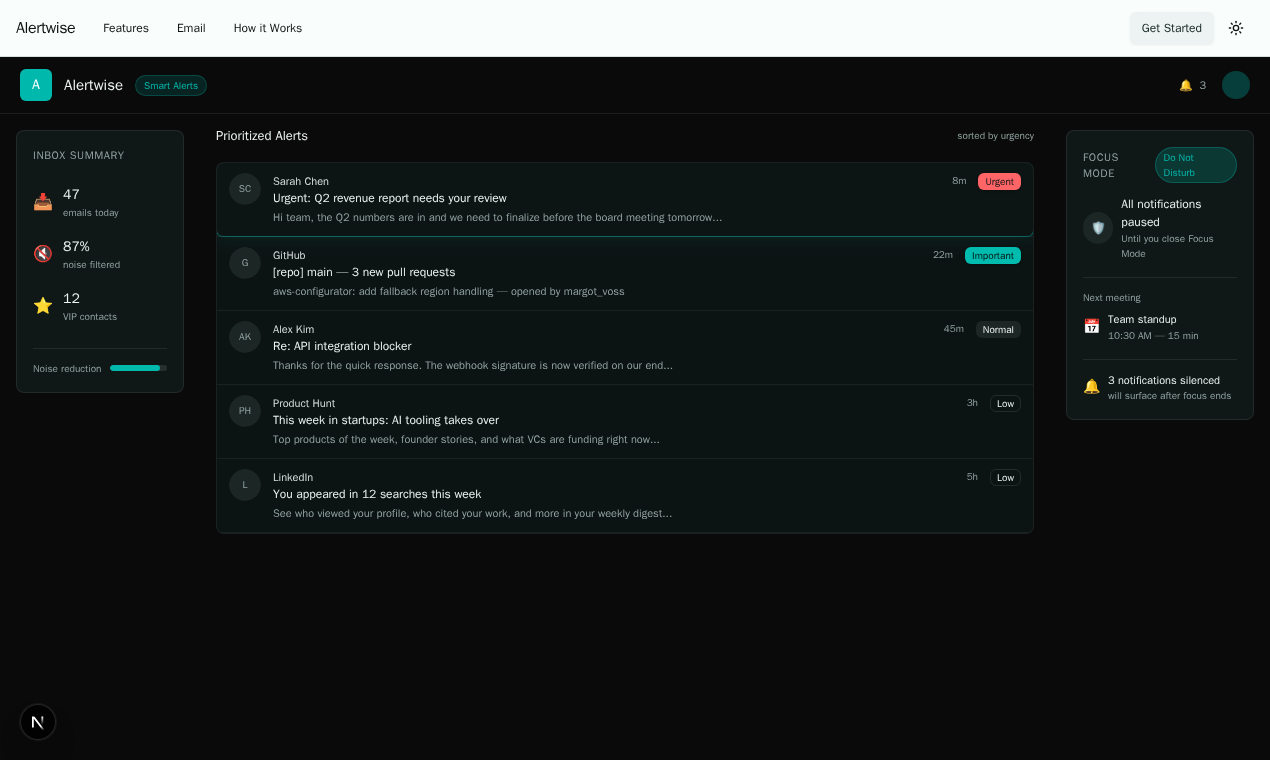Click the bell icon beside notifications silenced
The height and width of the screenshot is (760, 1270).
pyautogui.click(x=1092, y=387)
